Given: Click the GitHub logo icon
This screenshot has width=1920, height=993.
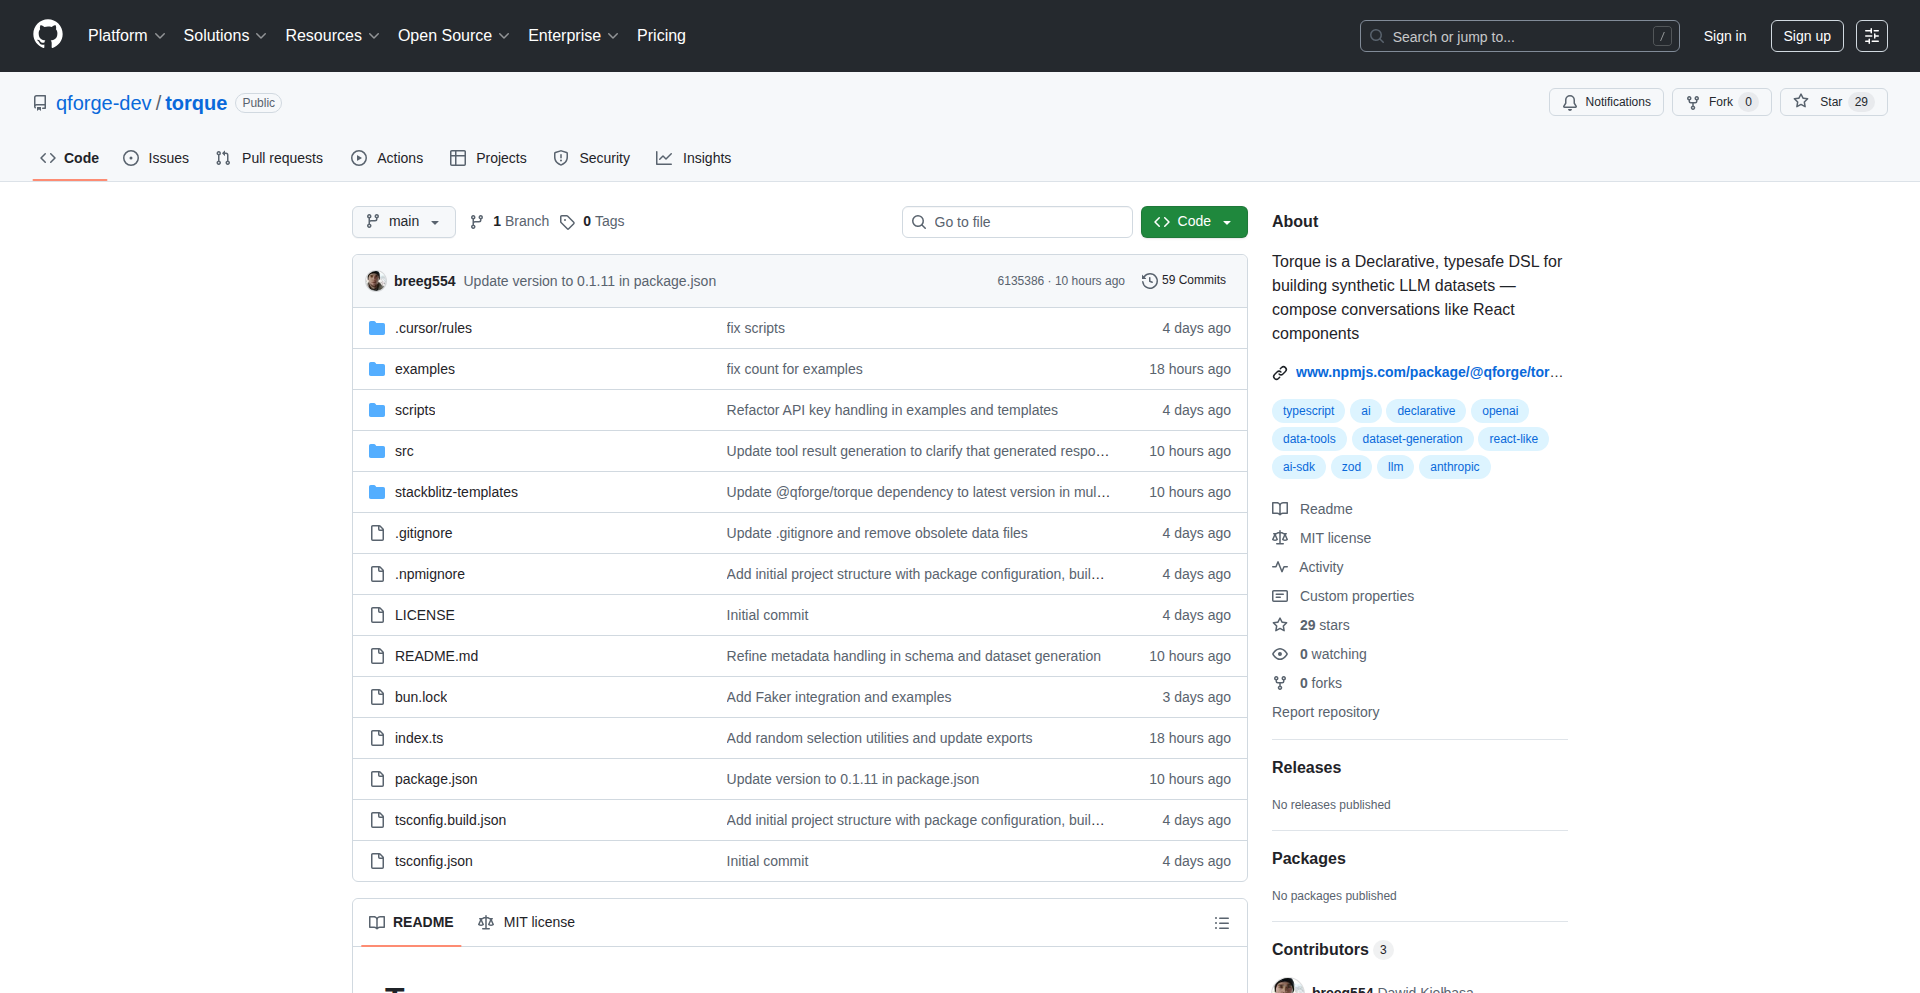Looking at the screenshot, I should coord(48,35).
